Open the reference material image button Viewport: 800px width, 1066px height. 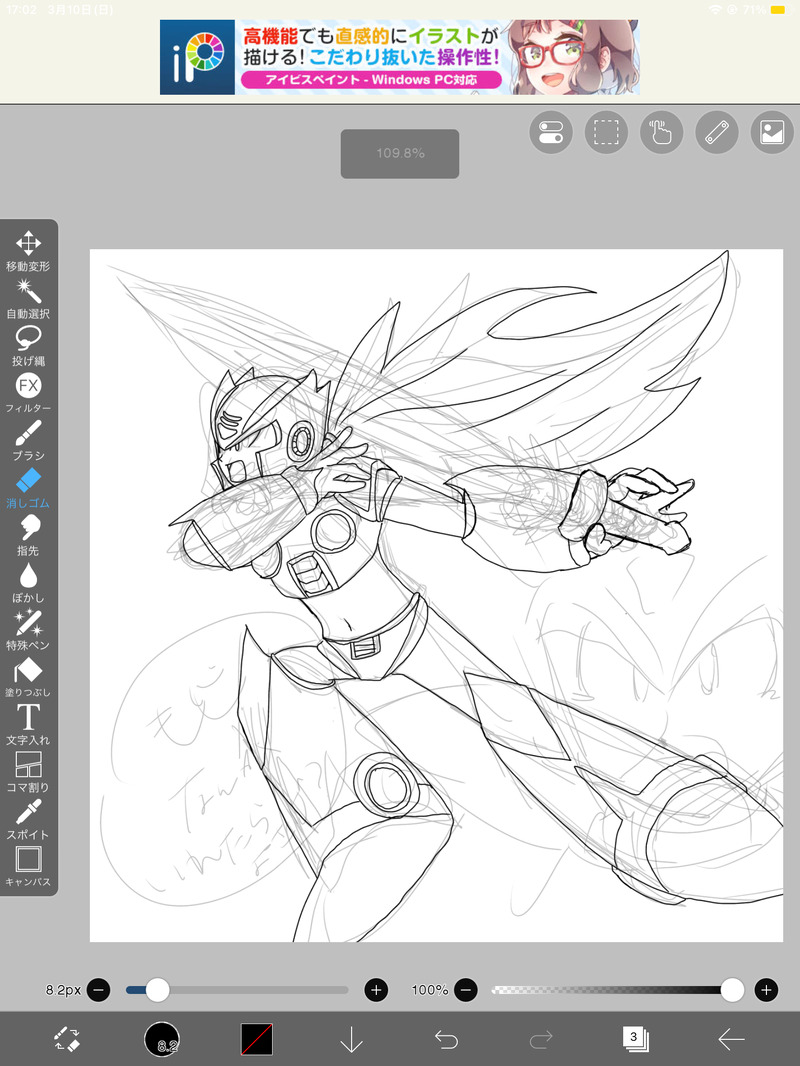(x=772, y=132)
